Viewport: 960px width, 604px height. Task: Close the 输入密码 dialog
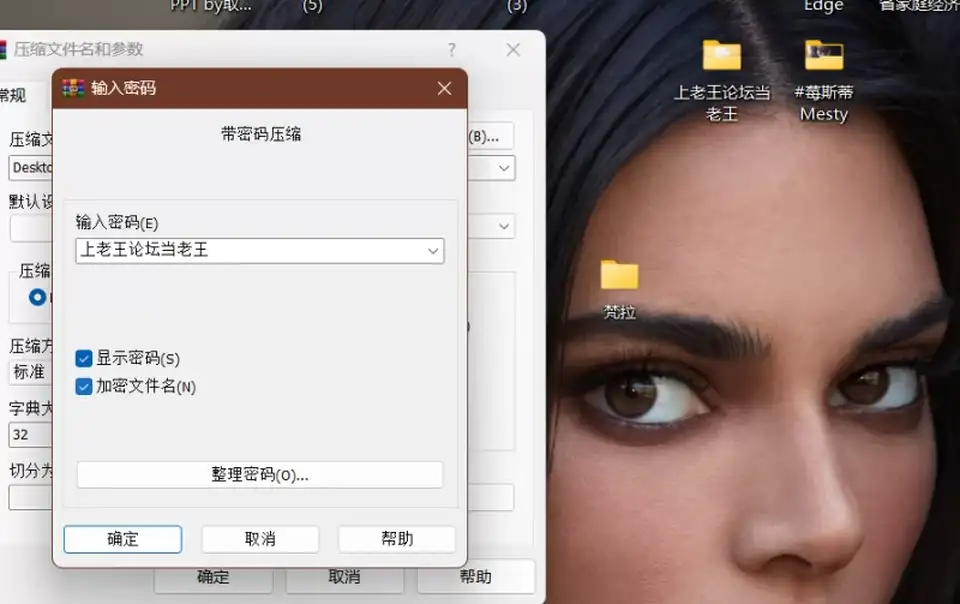pos(444,89)
